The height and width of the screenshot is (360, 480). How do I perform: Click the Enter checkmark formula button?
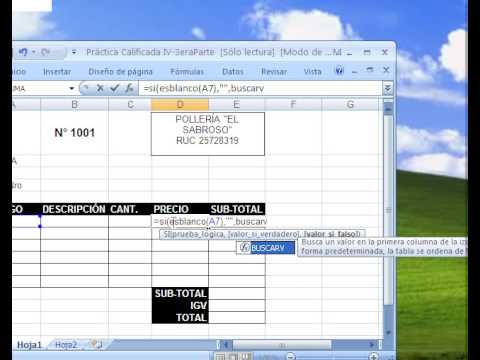[x=115, y=88]
